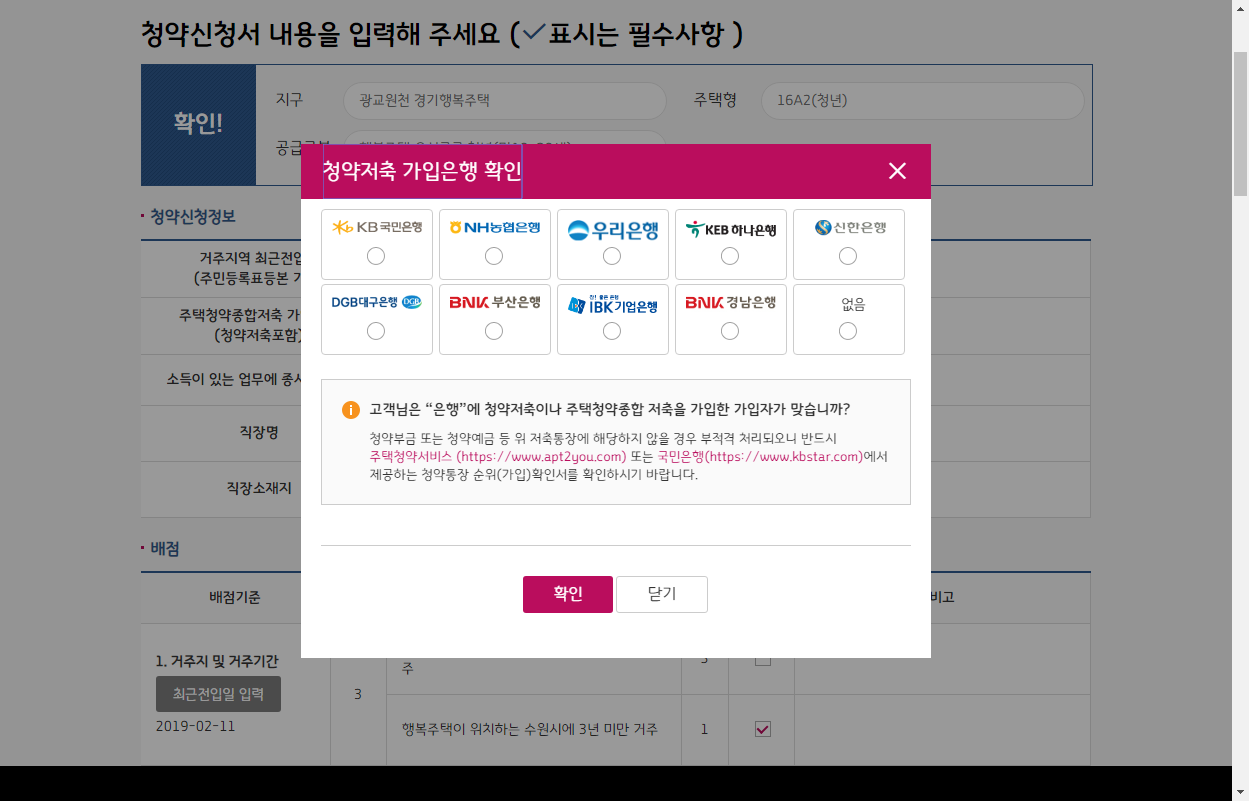Click the 배점 section heading
Screen dimensions: 1249x801
click(165, 549)
